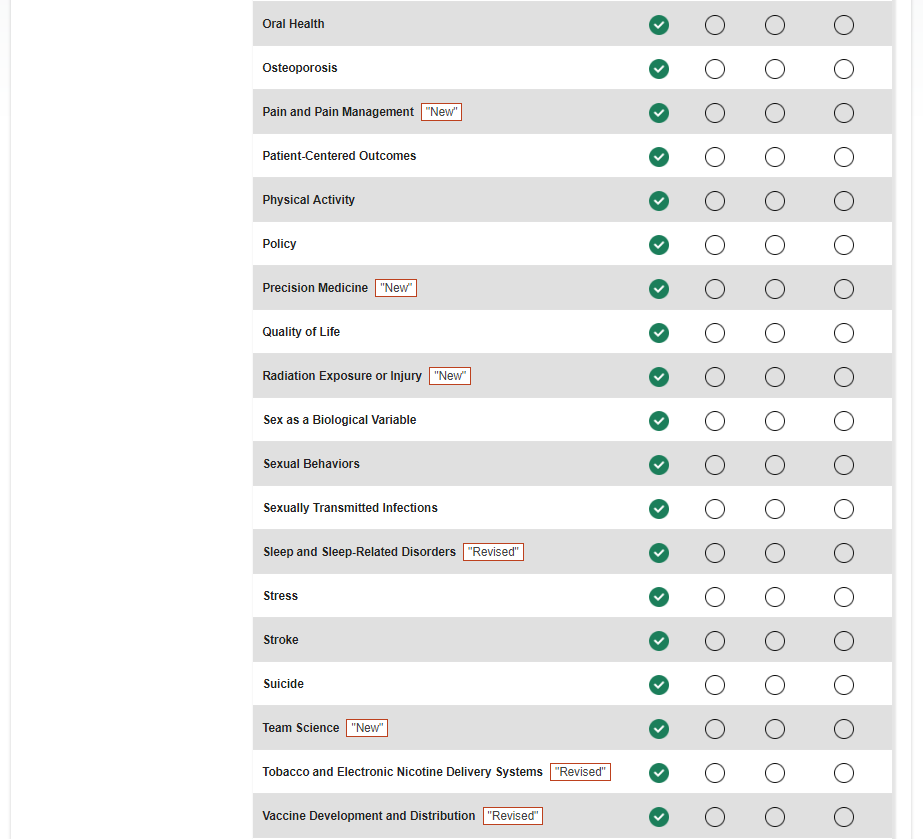The width and height of the screenshot is (923, 839).
Task: Click the green checkmark for Sexual Behaviors
Action: point(659,465)
